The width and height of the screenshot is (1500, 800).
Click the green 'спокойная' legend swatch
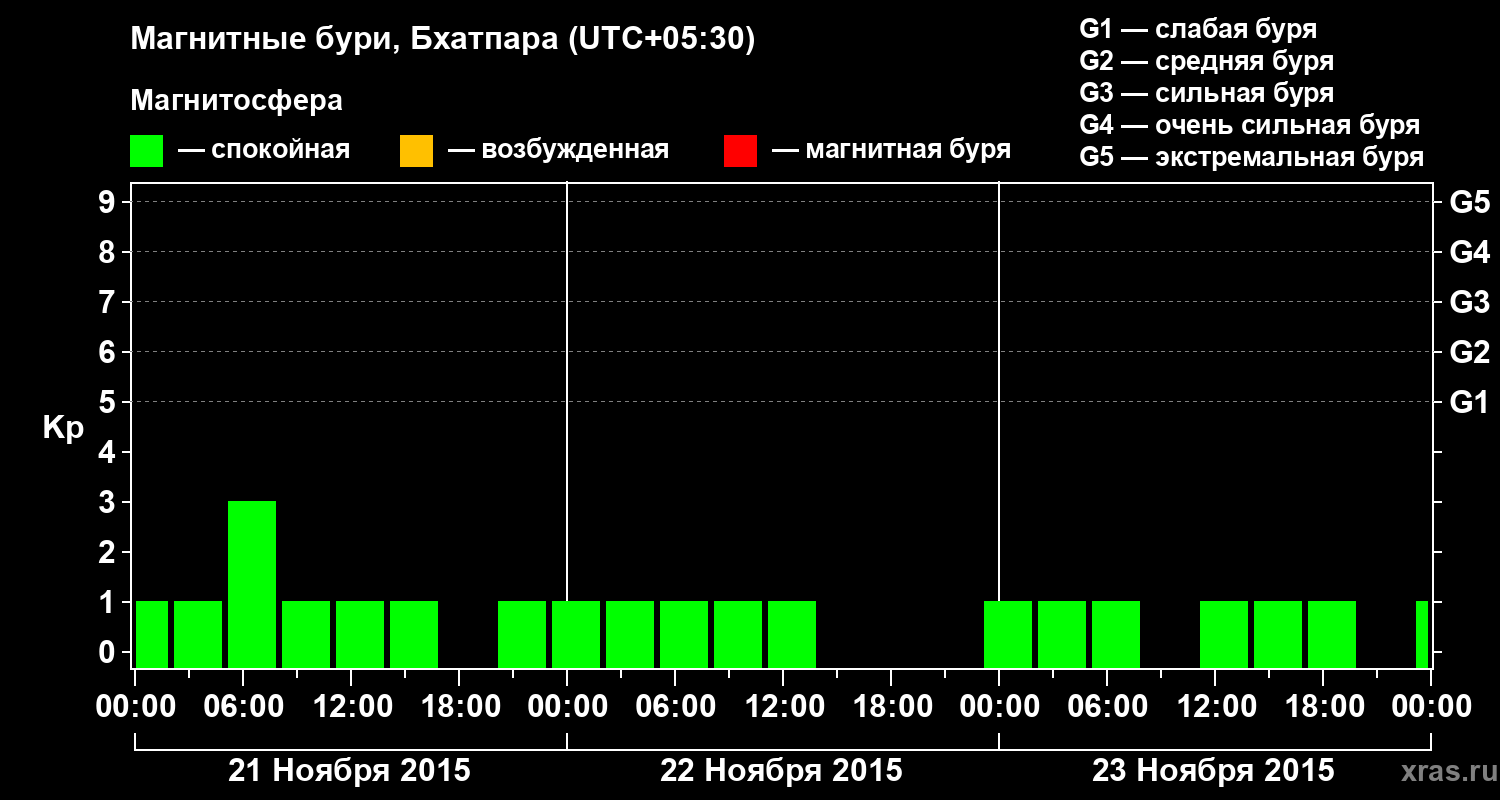(147, 151)
